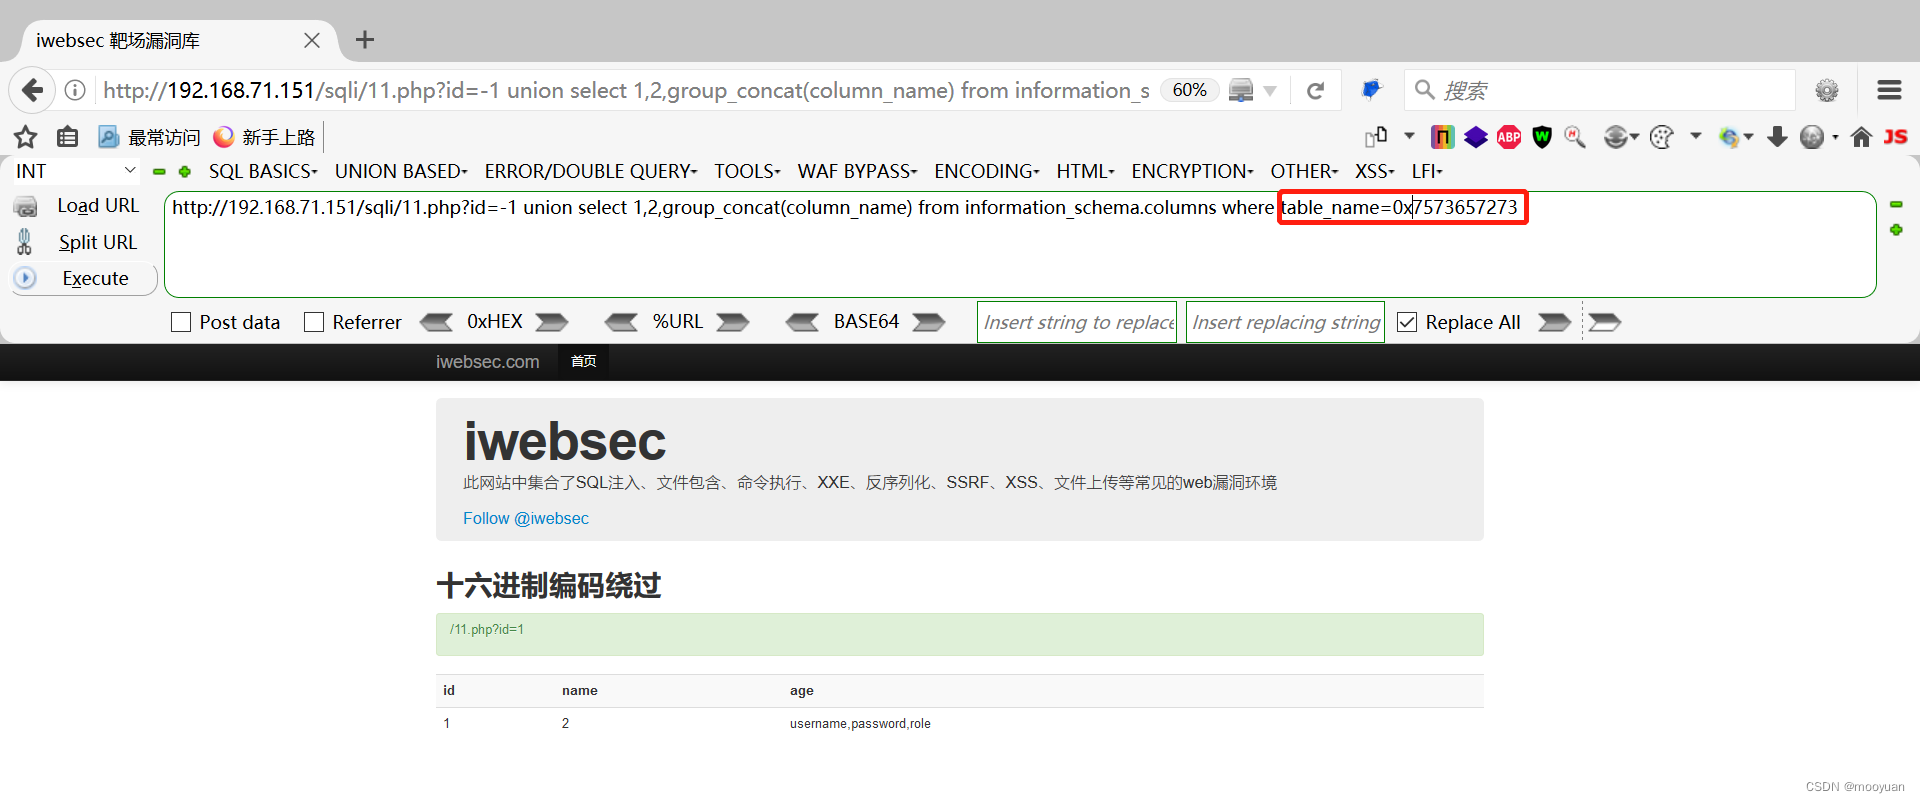
Task: Expand the TOOLS menu
Action: point(747,171)
